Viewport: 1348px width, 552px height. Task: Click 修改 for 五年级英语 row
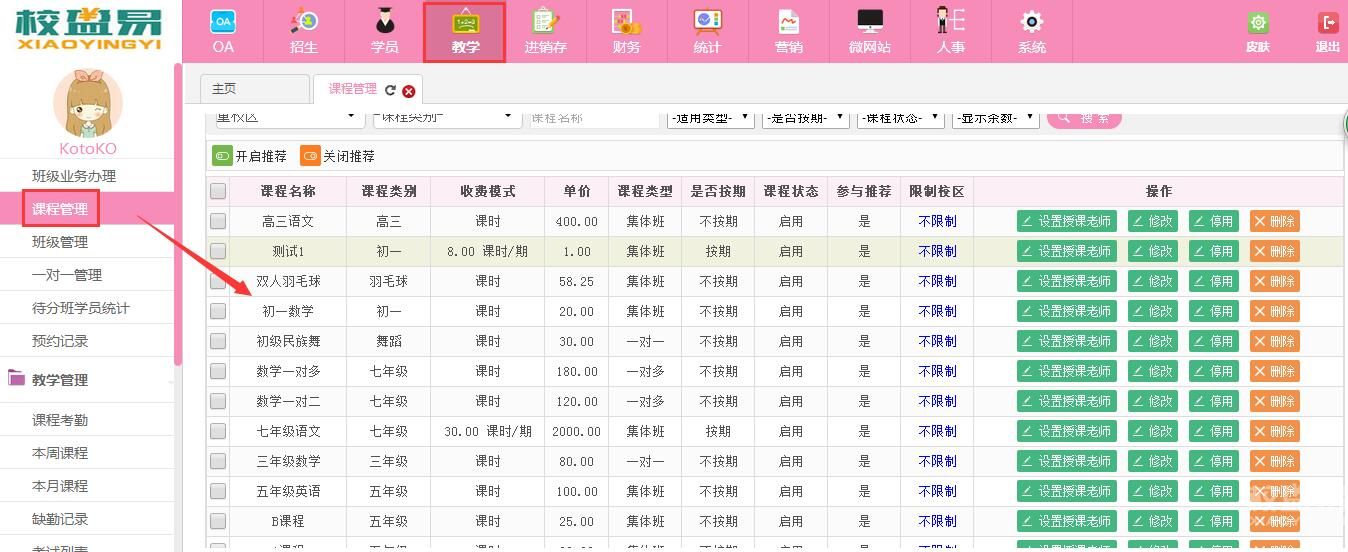tap(1153, 492)
